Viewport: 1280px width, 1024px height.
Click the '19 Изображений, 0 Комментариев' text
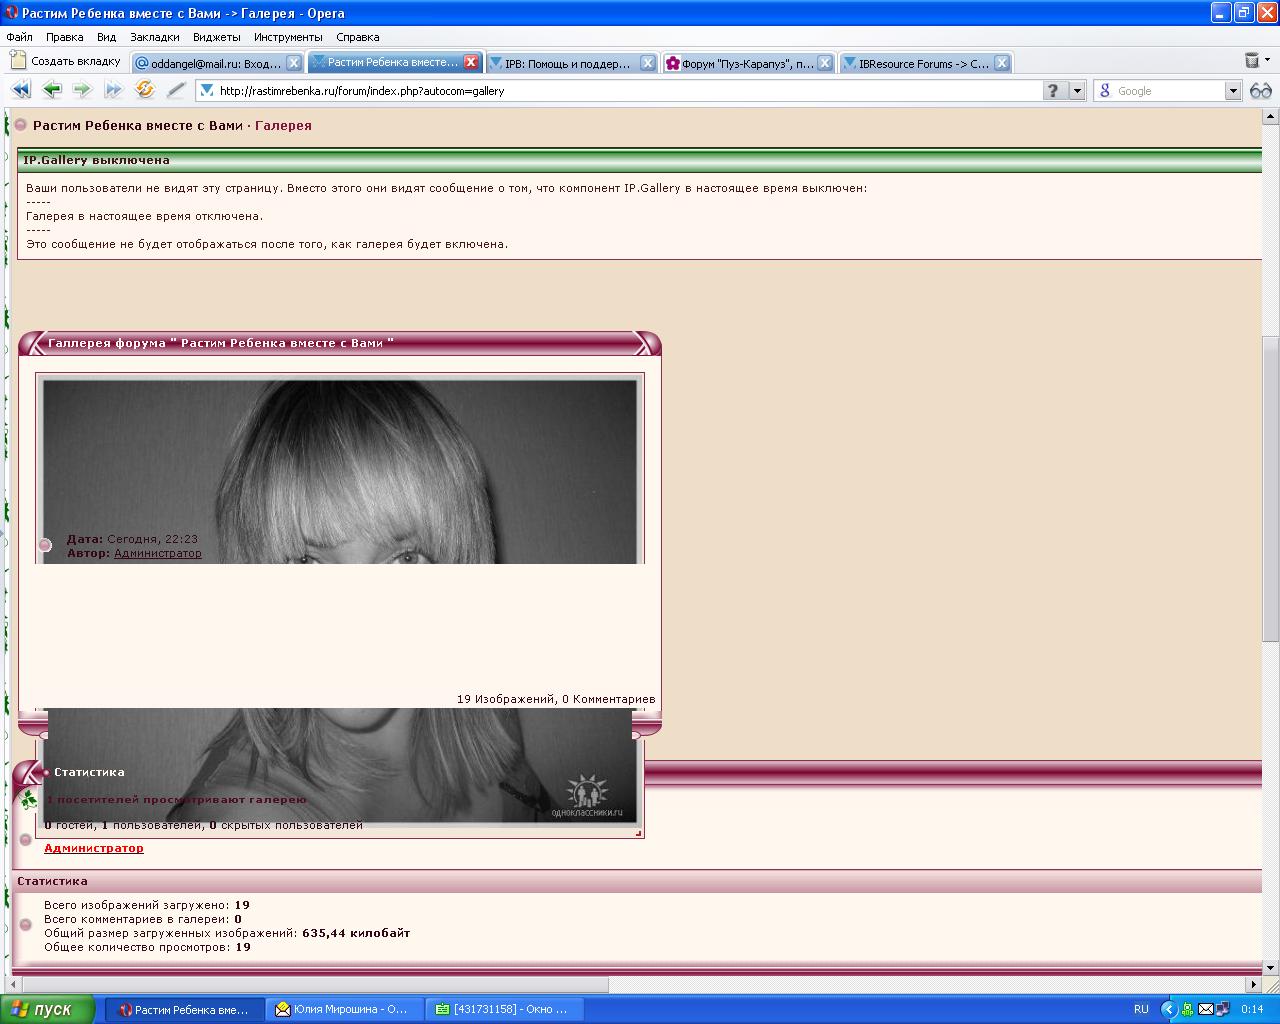pos(556,699)
